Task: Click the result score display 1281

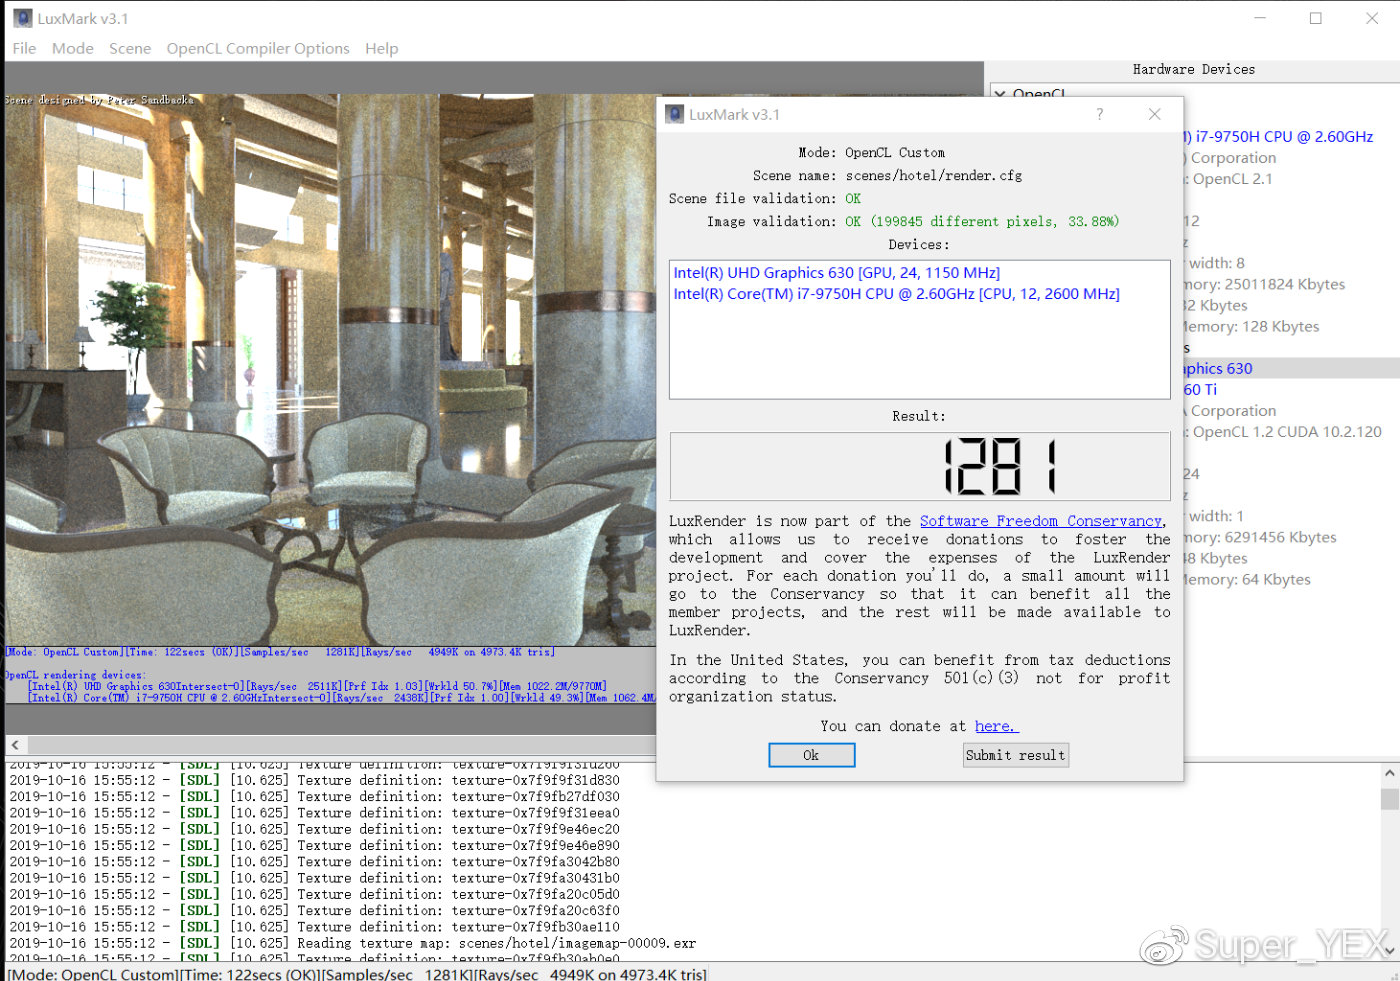Action: (x=920, y=466)
